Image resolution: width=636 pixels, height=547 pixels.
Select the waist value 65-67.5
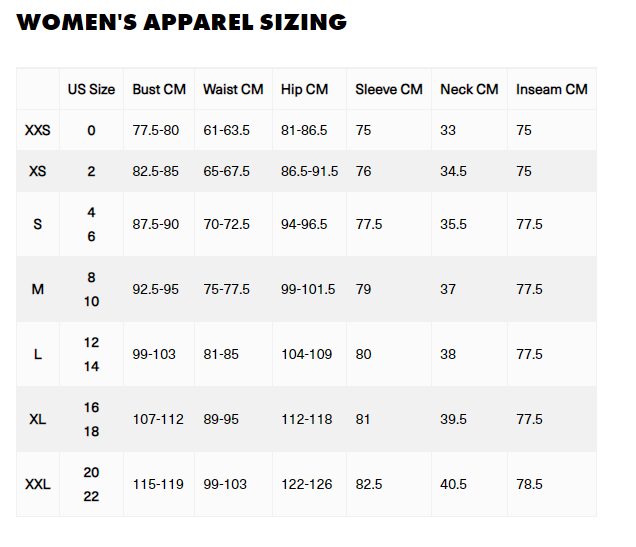point(226,171)
